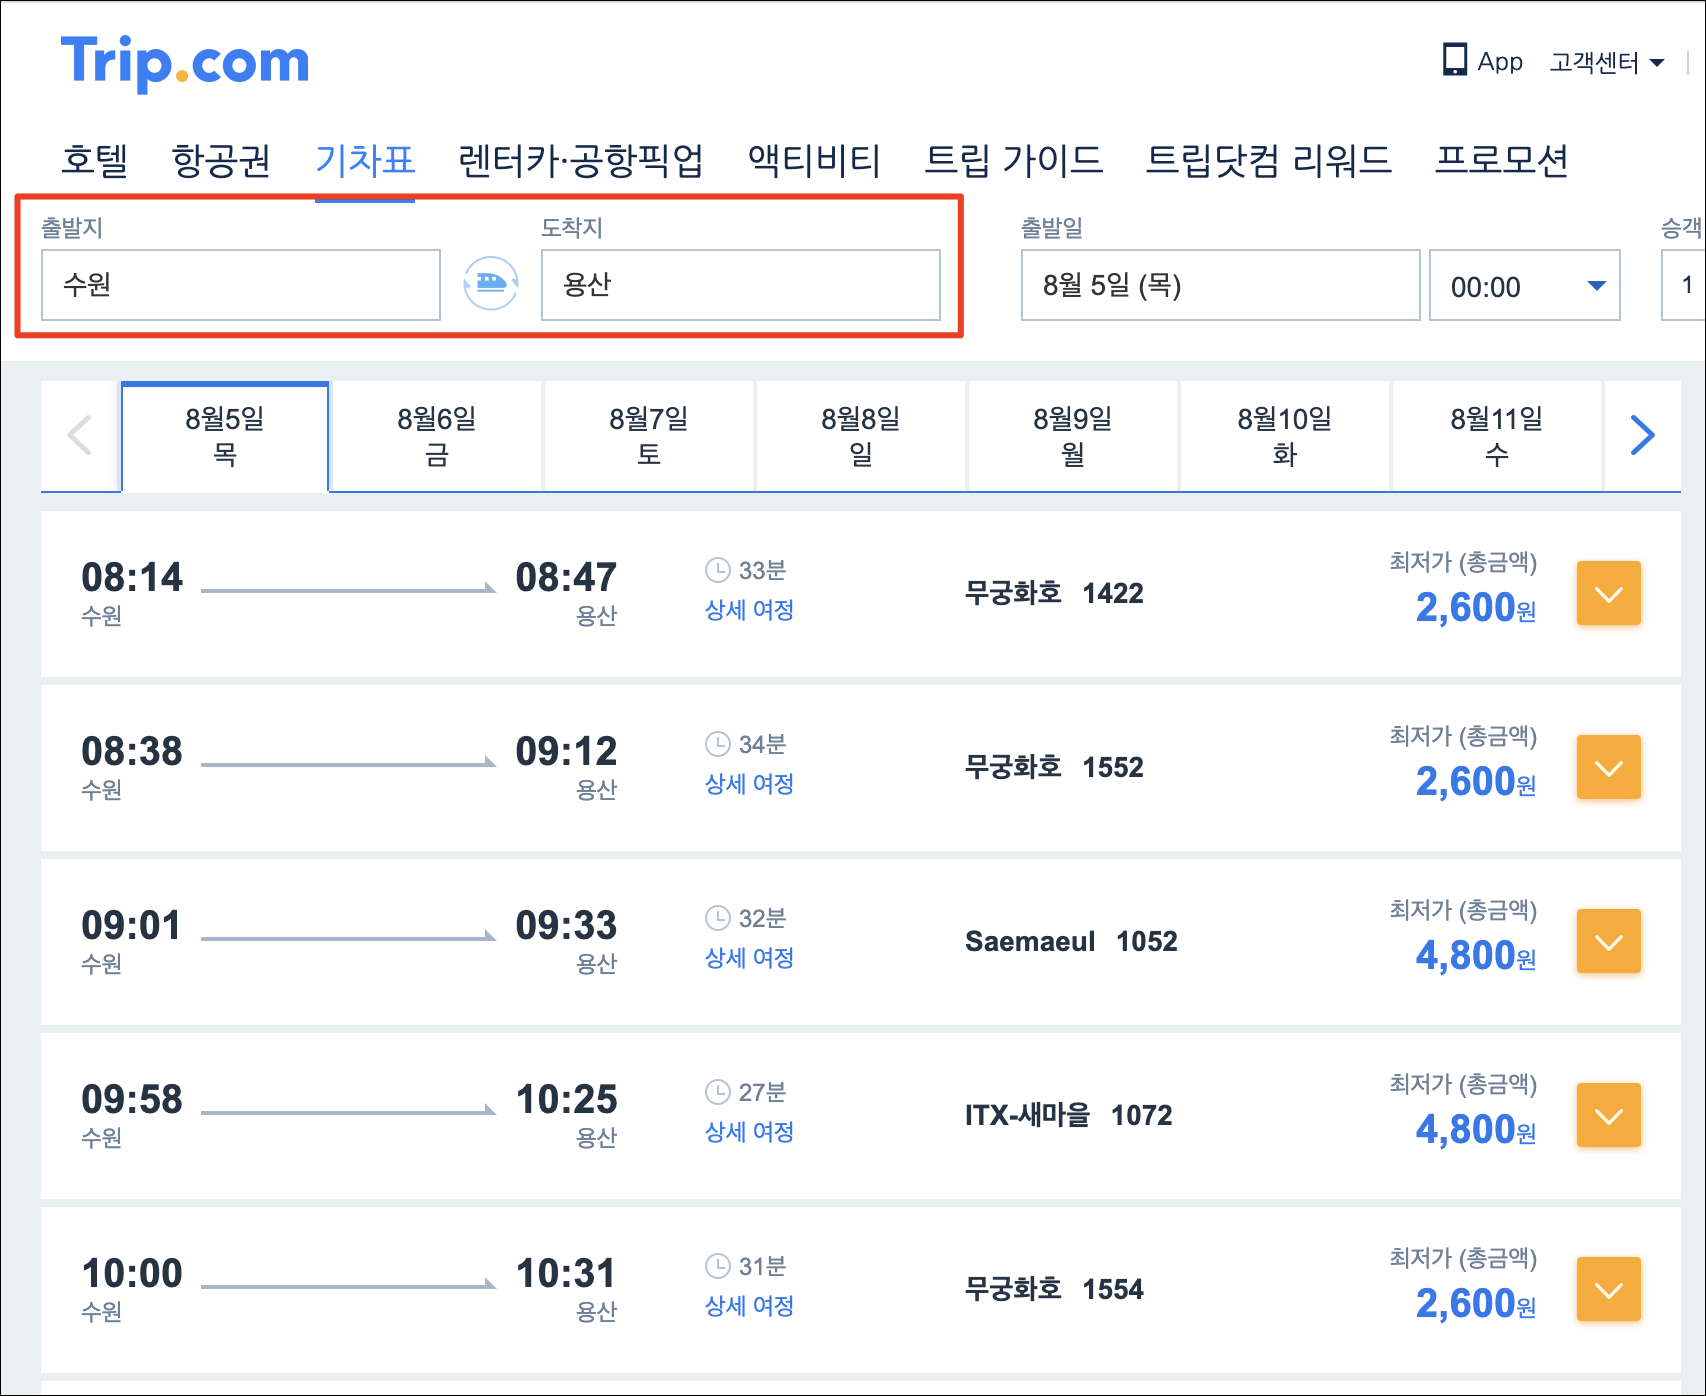Open the 프로모션 menu tab

click(x=1501, y=160)
